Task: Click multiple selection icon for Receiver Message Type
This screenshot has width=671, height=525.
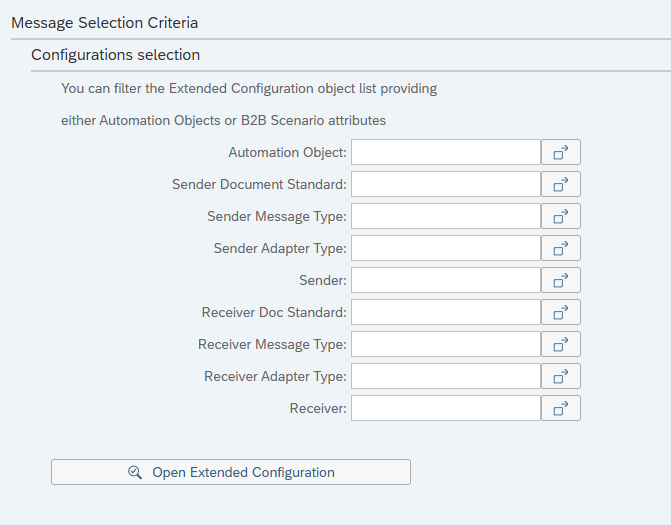Action: click(x=561, y=344)
